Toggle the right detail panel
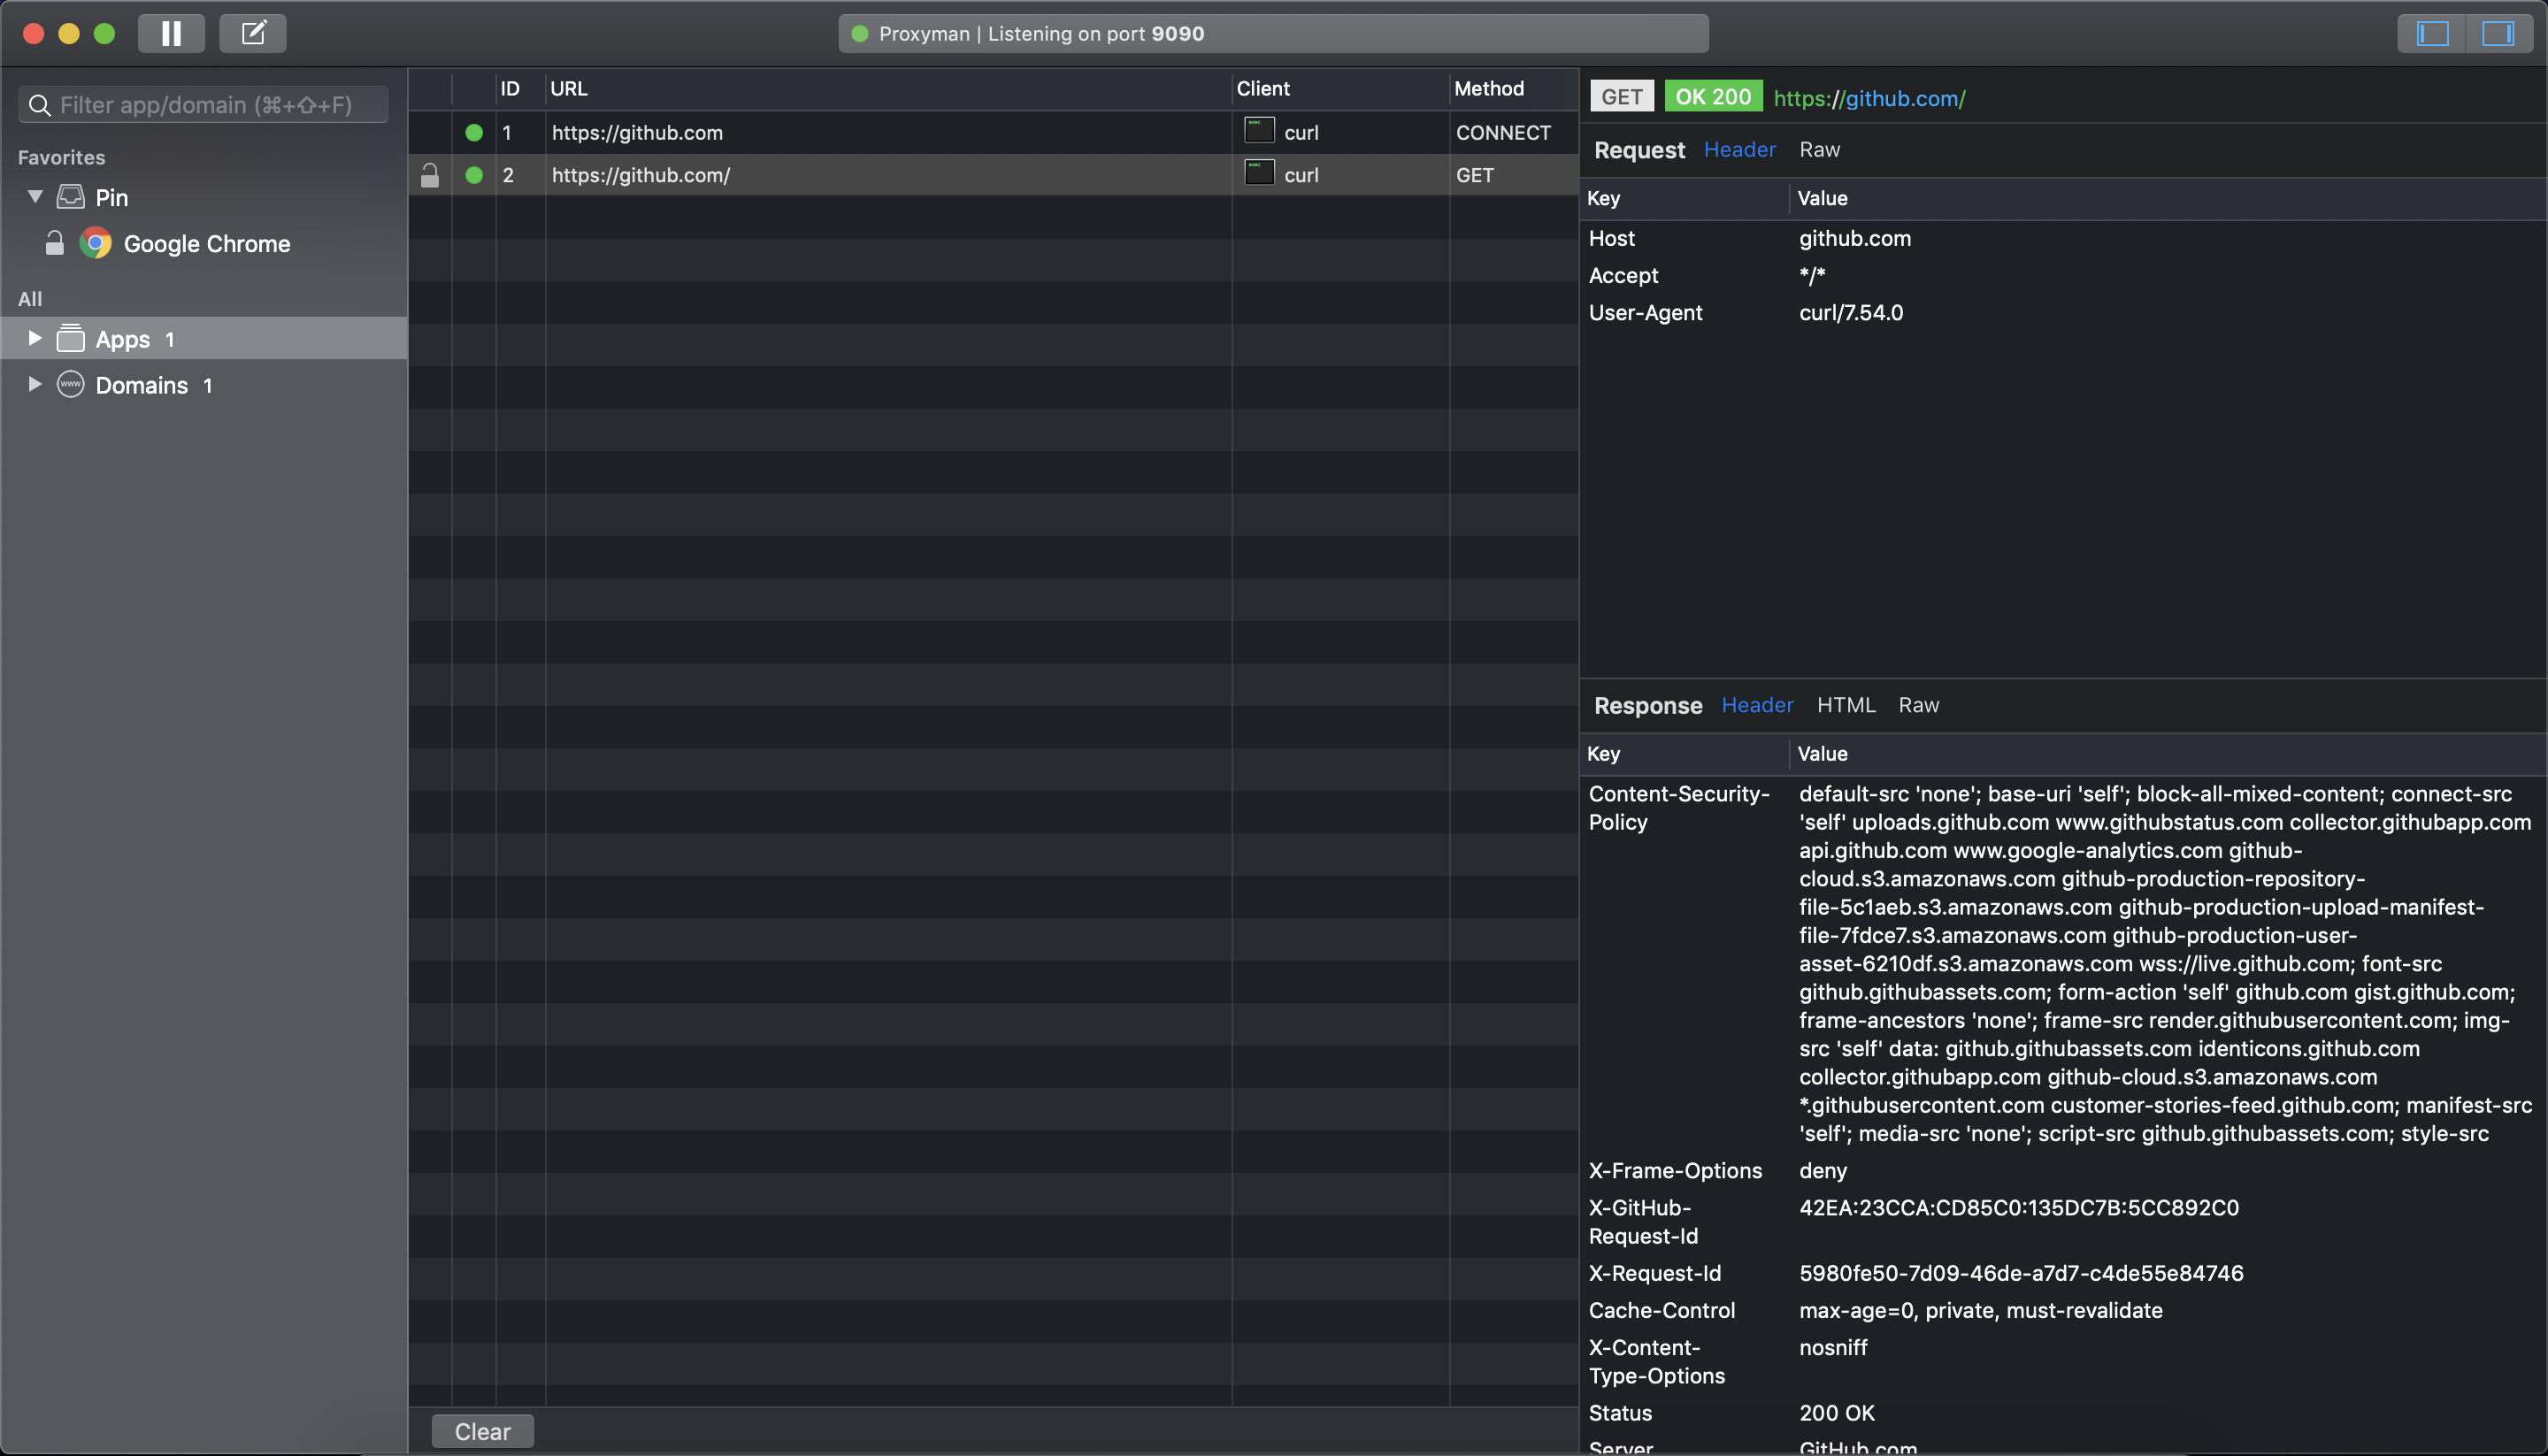 (2497, 33)
